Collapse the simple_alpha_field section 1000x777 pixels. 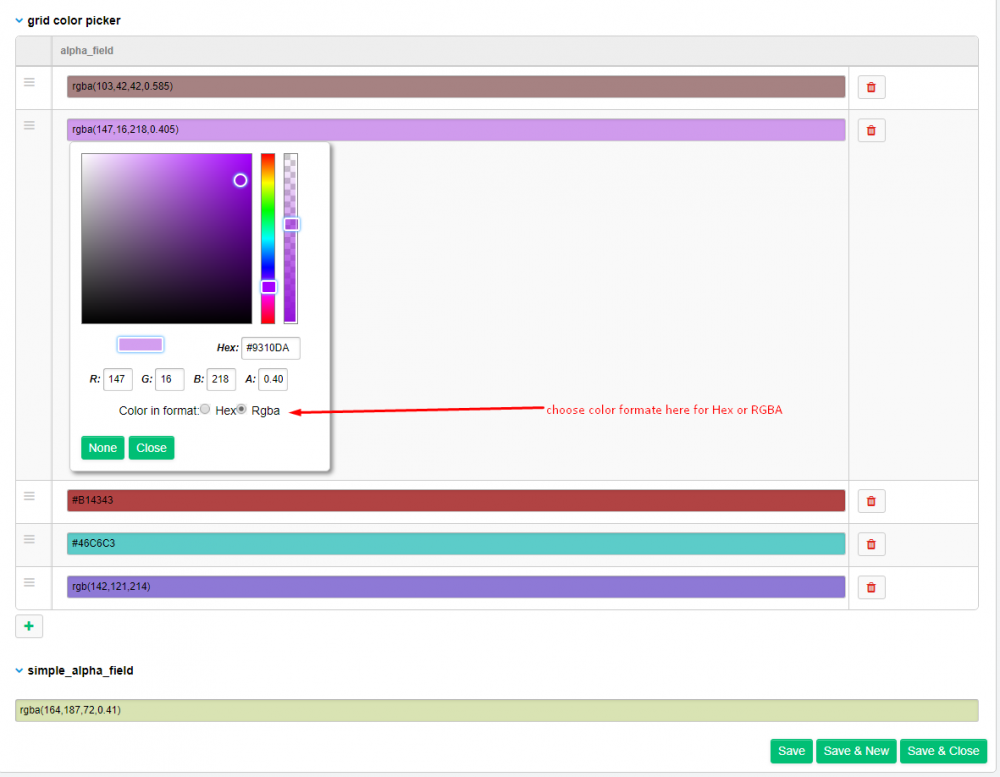pos(19,670)
